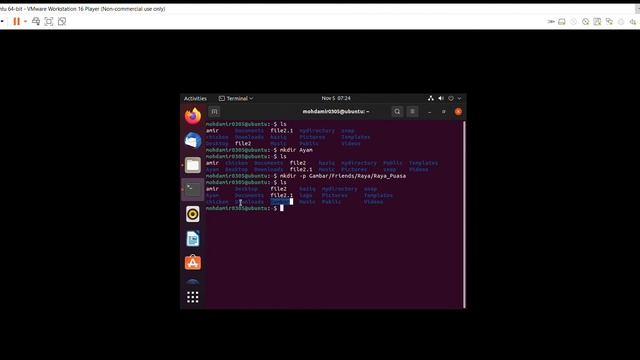640x360 pixels.
Task: Open the dropdown arrow beside the pause button
Action: (x=25, y=21)
